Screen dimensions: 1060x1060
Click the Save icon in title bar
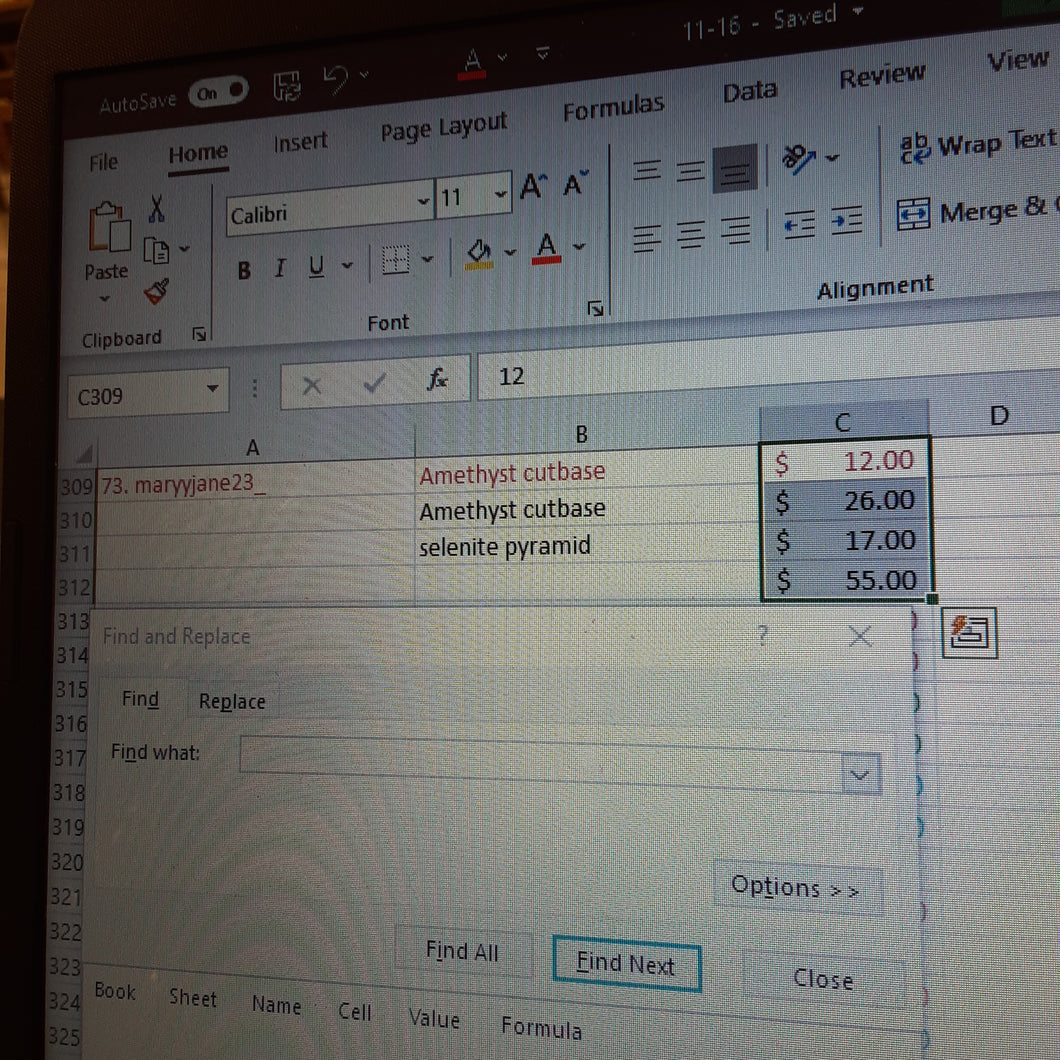287,86
